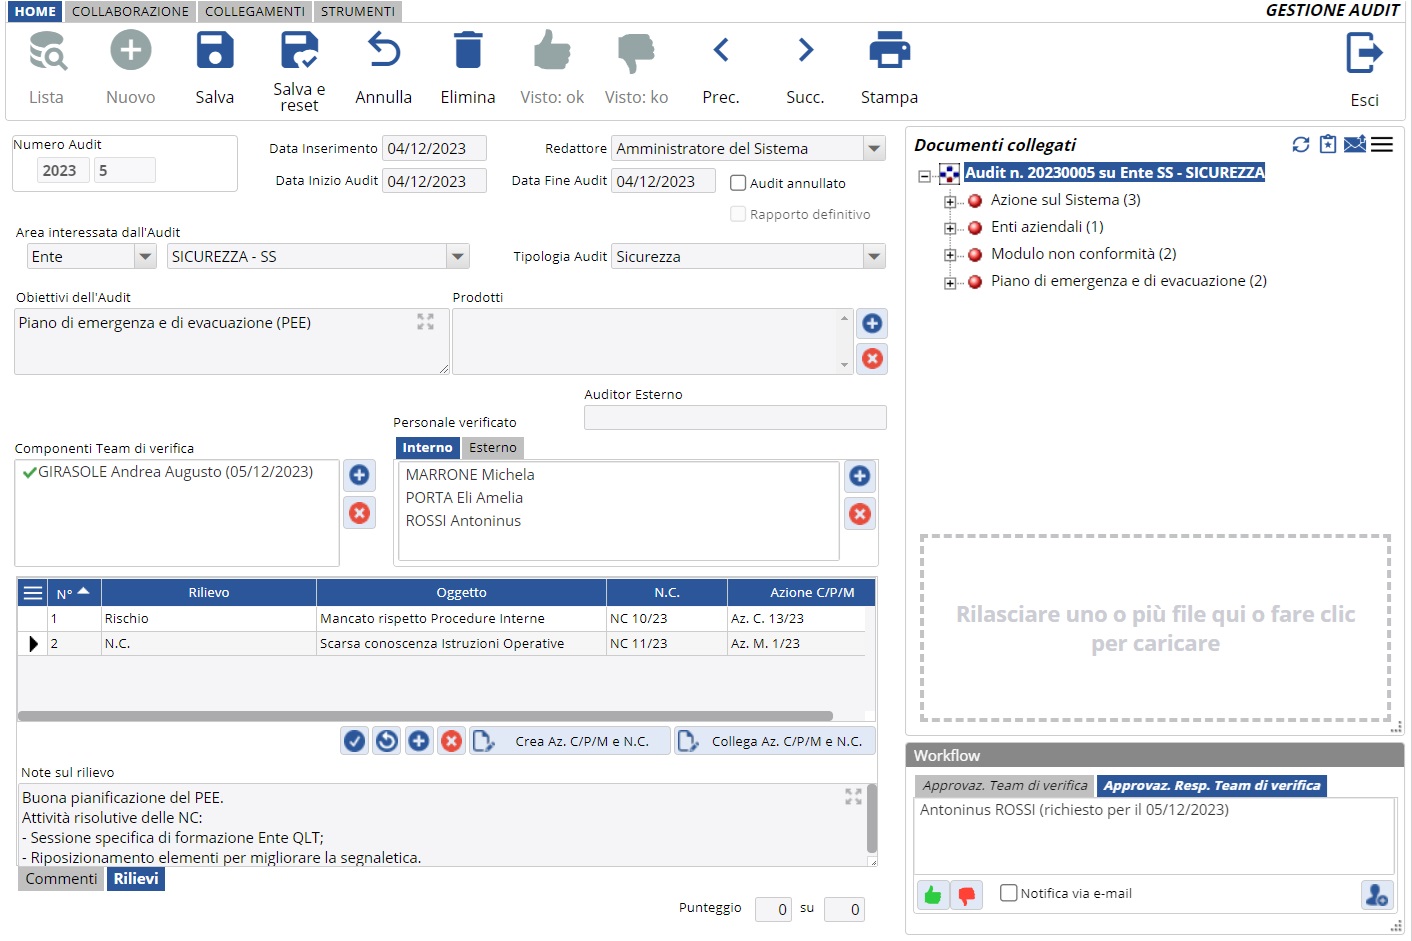Open the Redattore dropdown
The height and width of the screenshot is (941, 1412).
click(x=874, y=149)
